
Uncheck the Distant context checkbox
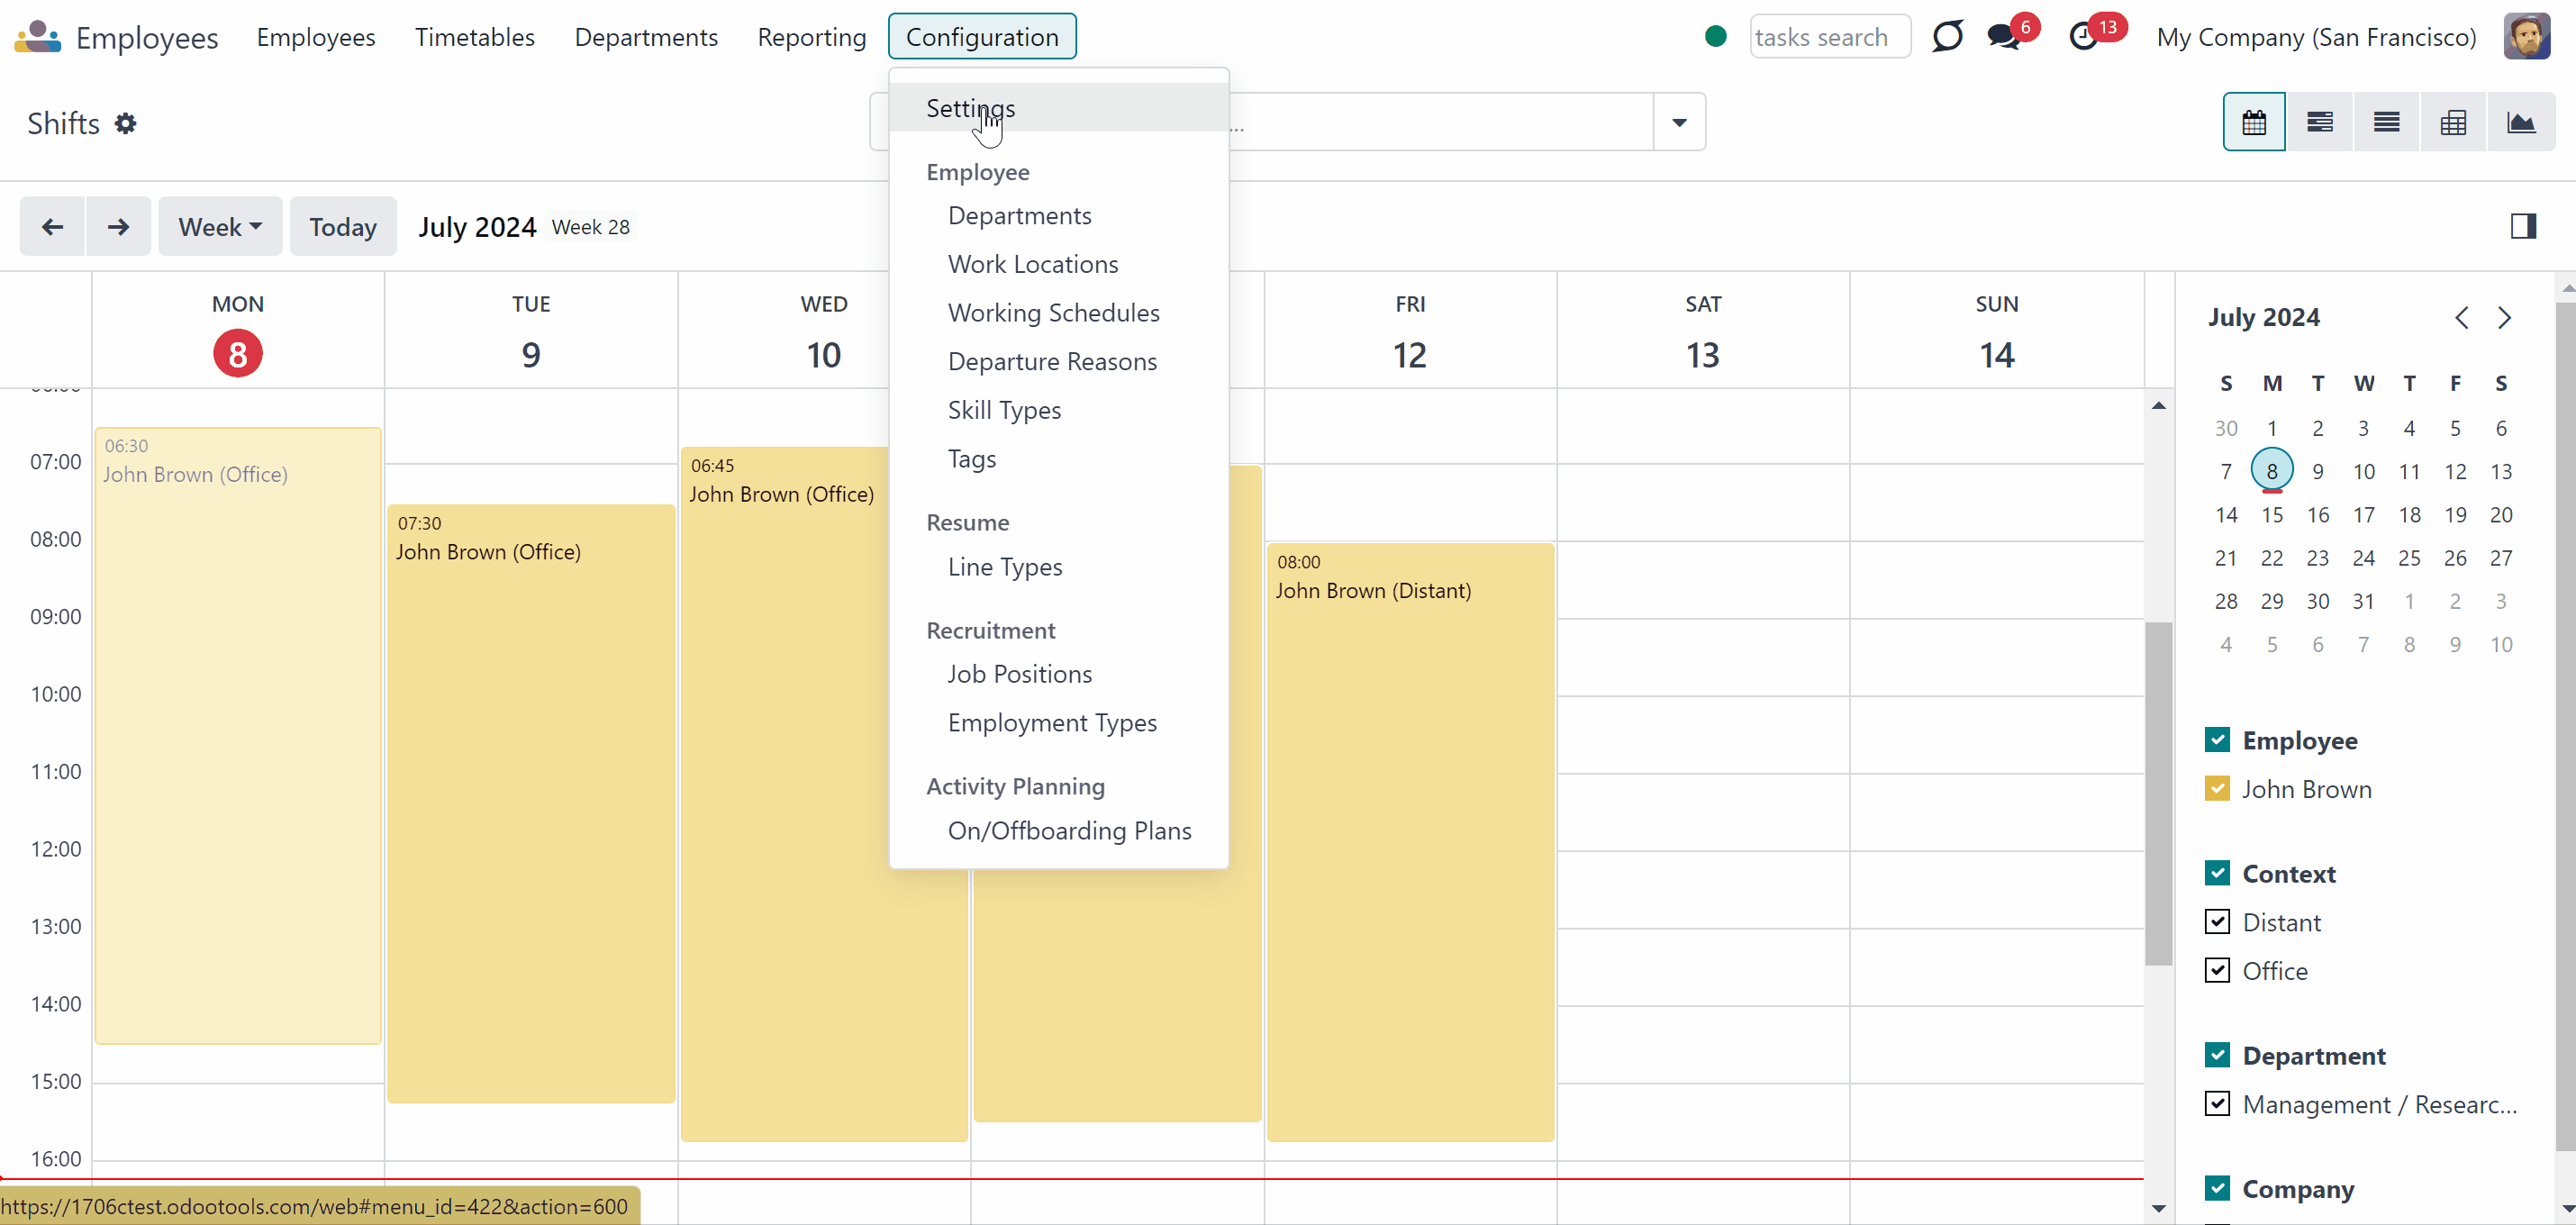click(2217, 922)
